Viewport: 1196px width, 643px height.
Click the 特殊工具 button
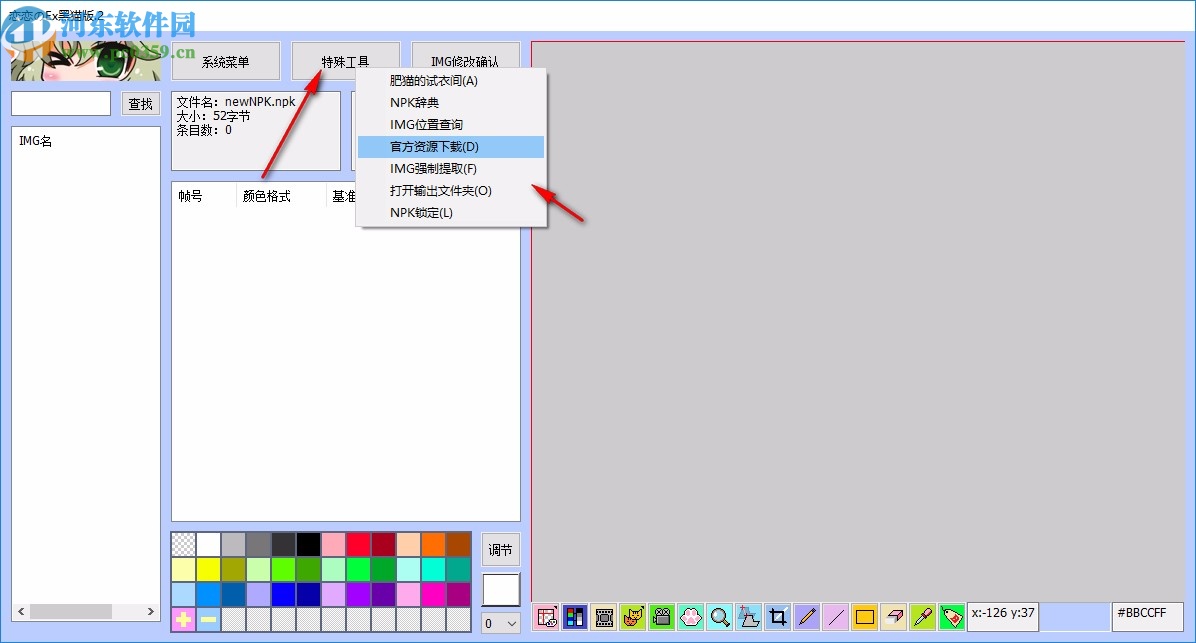tap(346, 61)
